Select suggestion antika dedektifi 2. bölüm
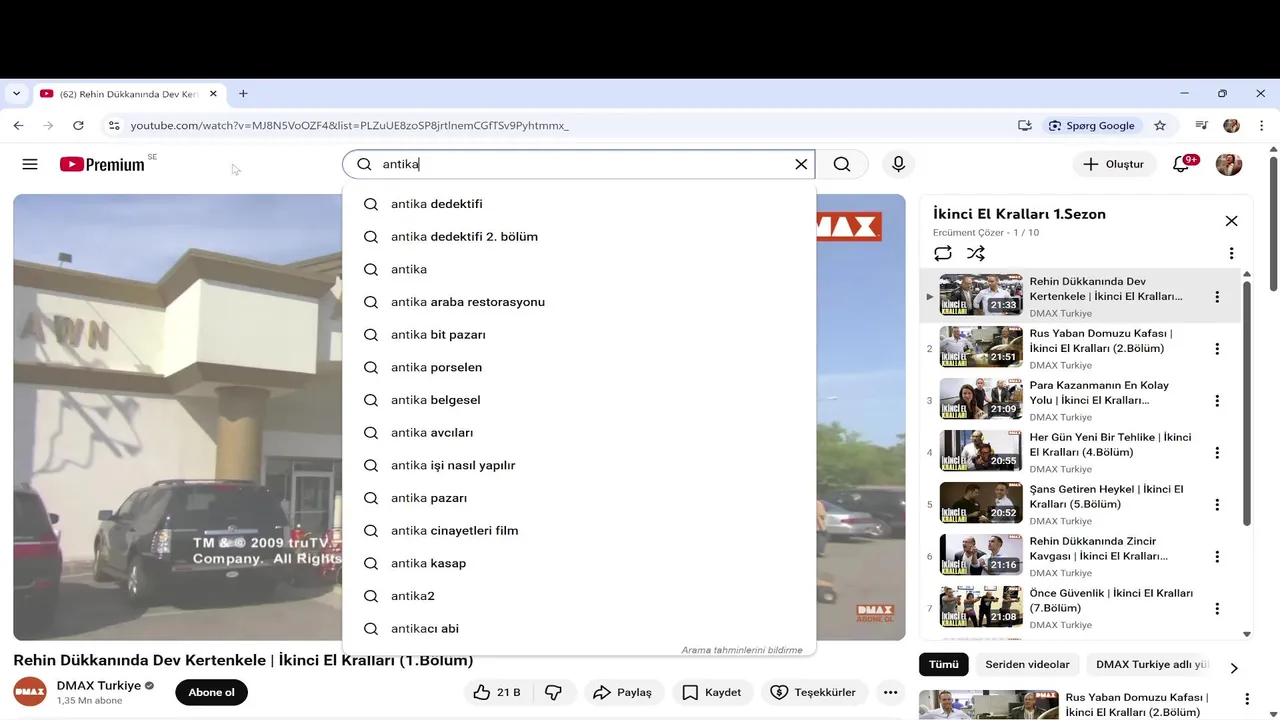The height and width of the screenshot is (720, 1280). (579, 237)
